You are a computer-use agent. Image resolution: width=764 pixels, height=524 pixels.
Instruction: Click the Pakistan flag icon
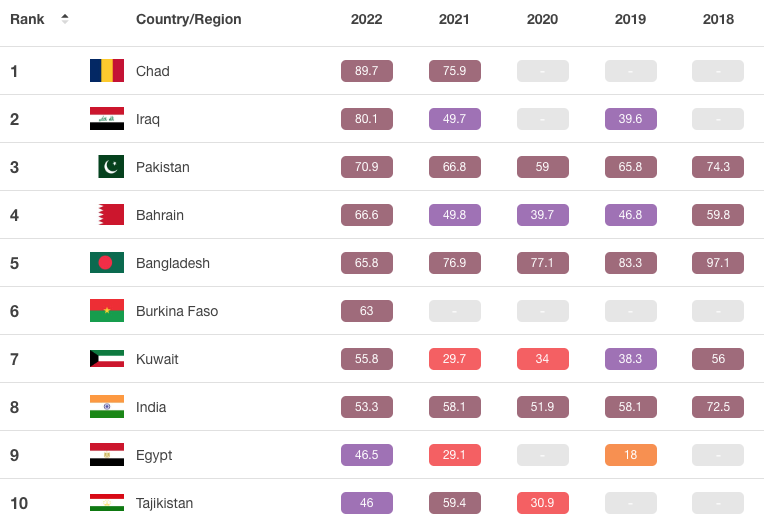111,167
